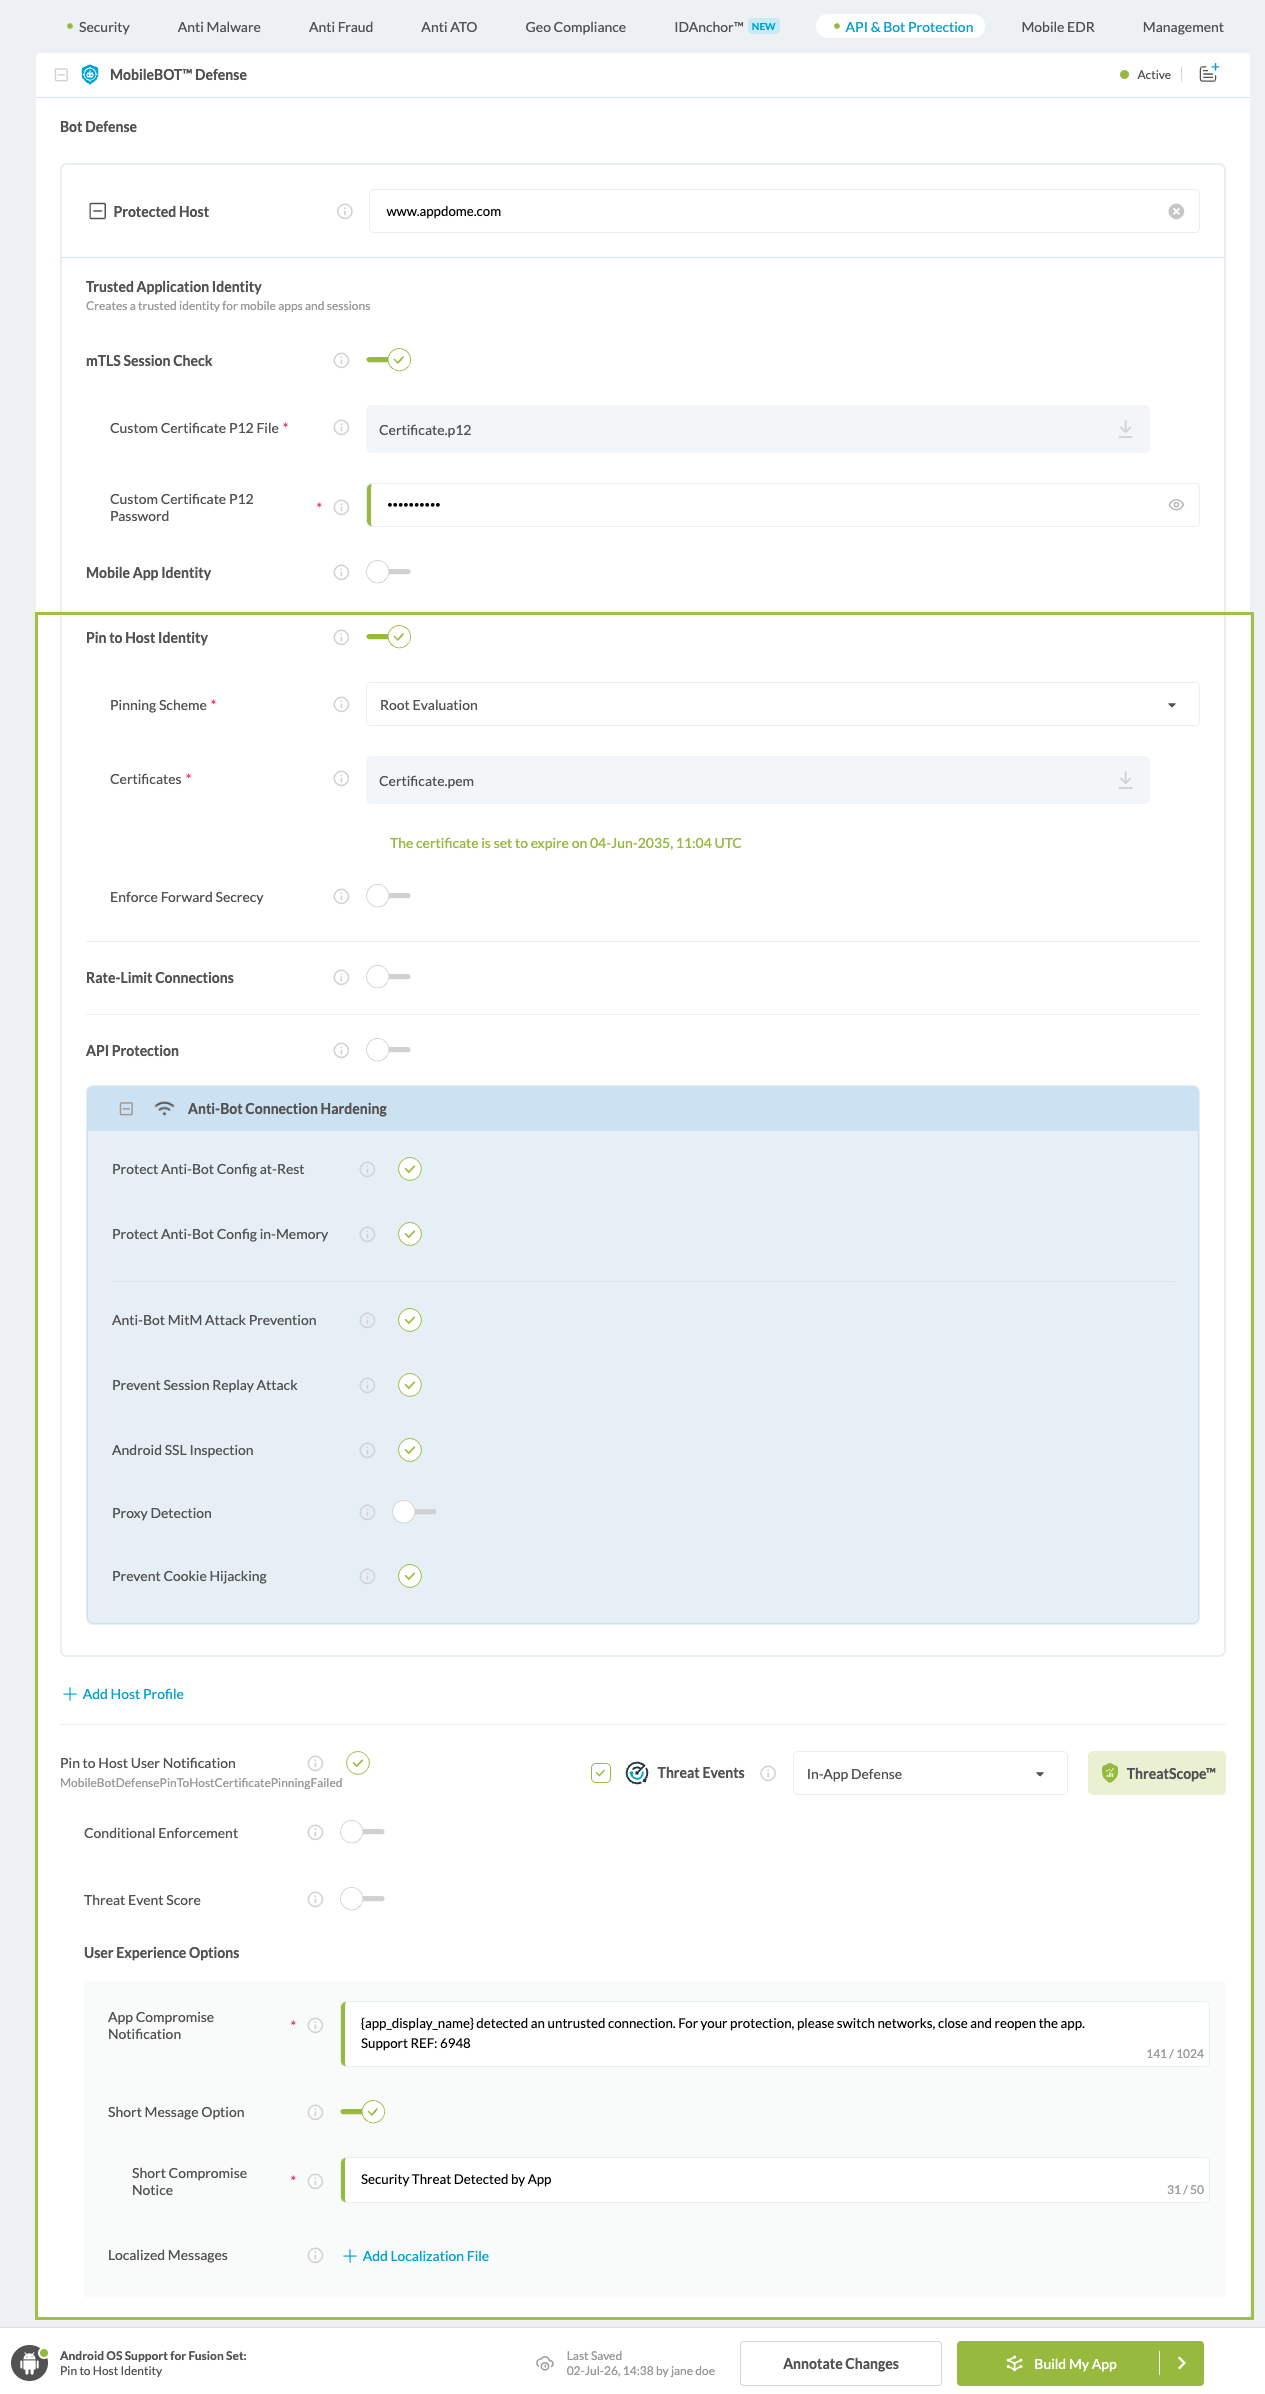Image resolution: width=1265 pixels, height=2394 pixels.
Task: Enable the Proxy Detection toggle
Action: tap(415, 1512)
